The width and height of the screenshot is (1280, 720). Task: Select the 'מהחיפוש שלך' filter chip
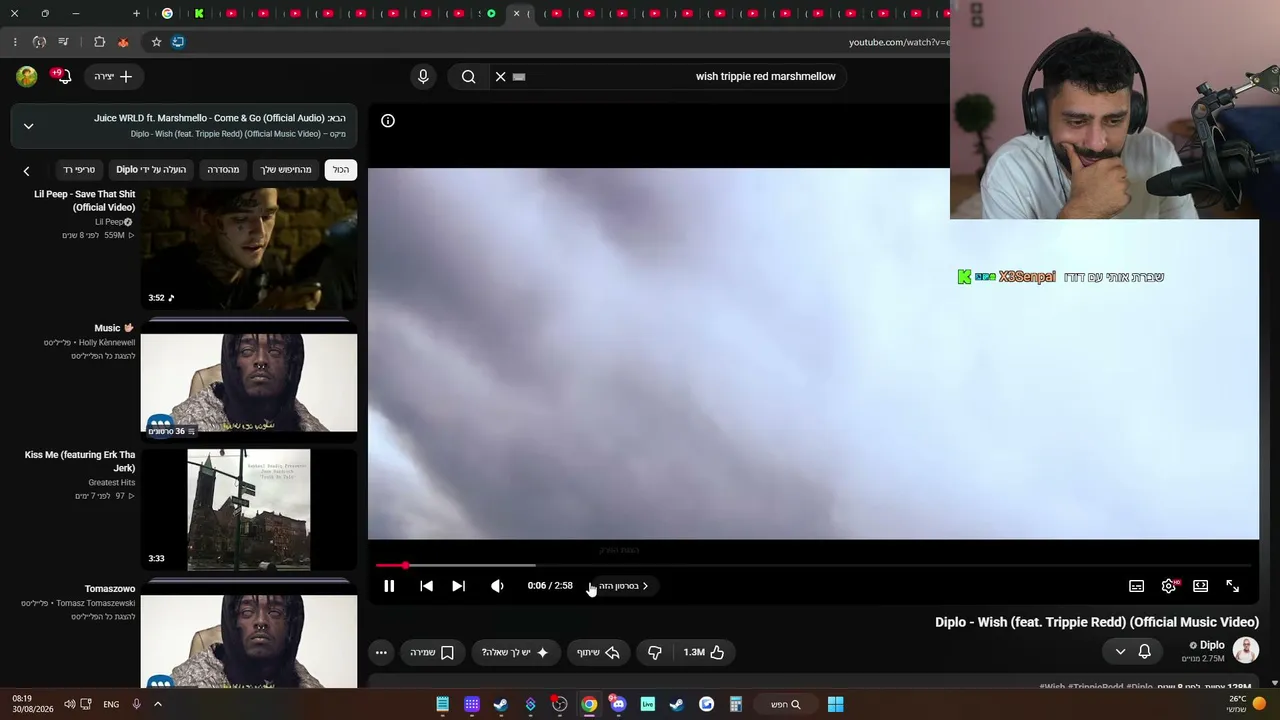click(x=286, y=170)
